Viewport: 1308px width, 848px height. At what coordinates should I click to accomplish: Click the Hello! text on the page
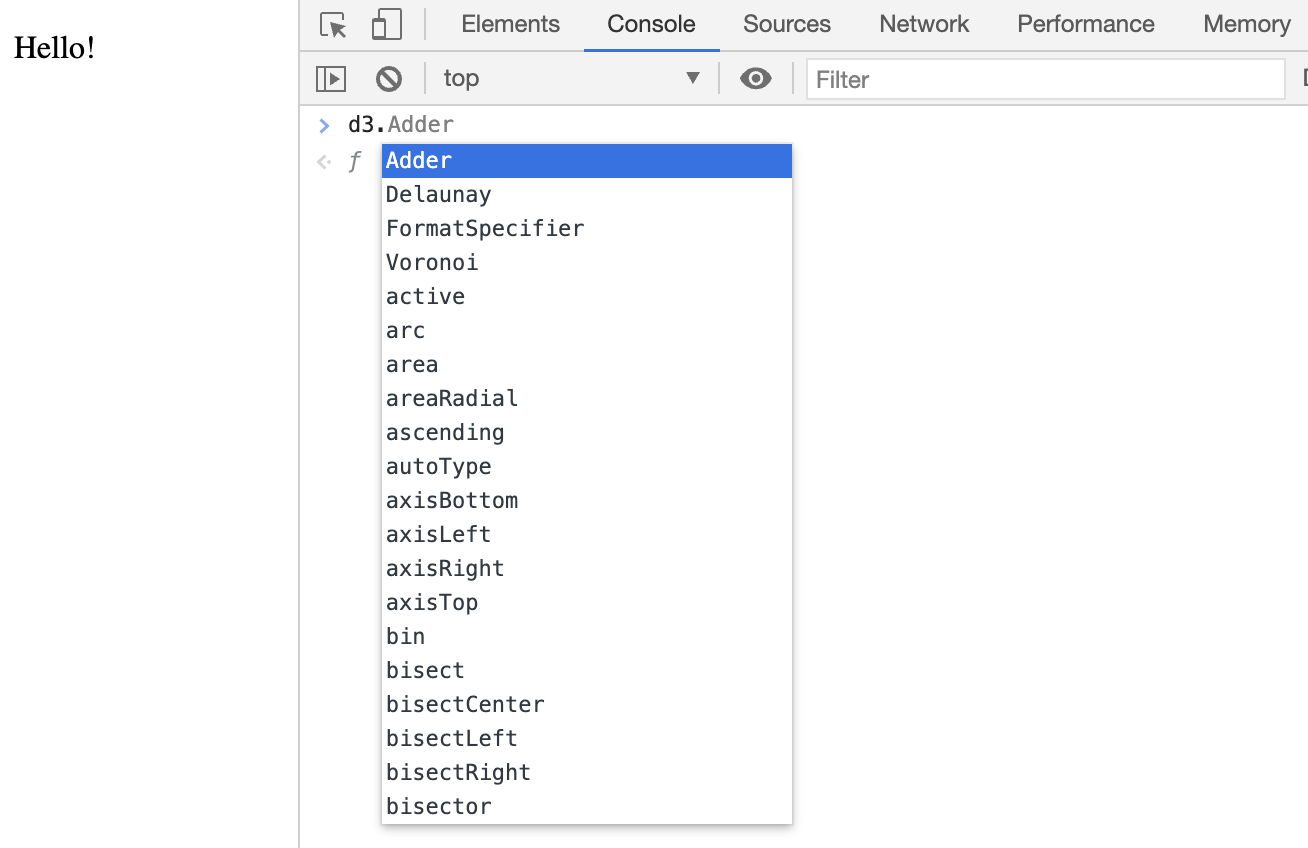coord(54,47)
